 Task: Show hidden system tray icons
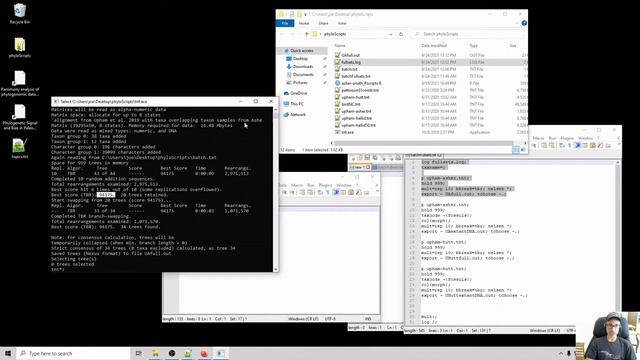tap(560, 353)
